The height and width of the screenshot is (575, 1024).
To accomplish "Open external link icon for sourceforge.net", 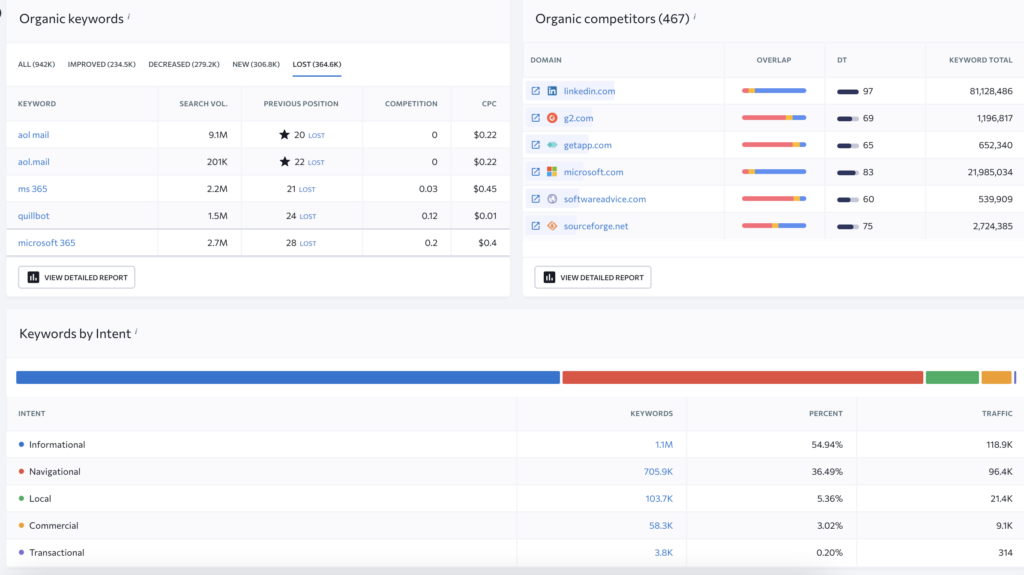I will 536,226.
